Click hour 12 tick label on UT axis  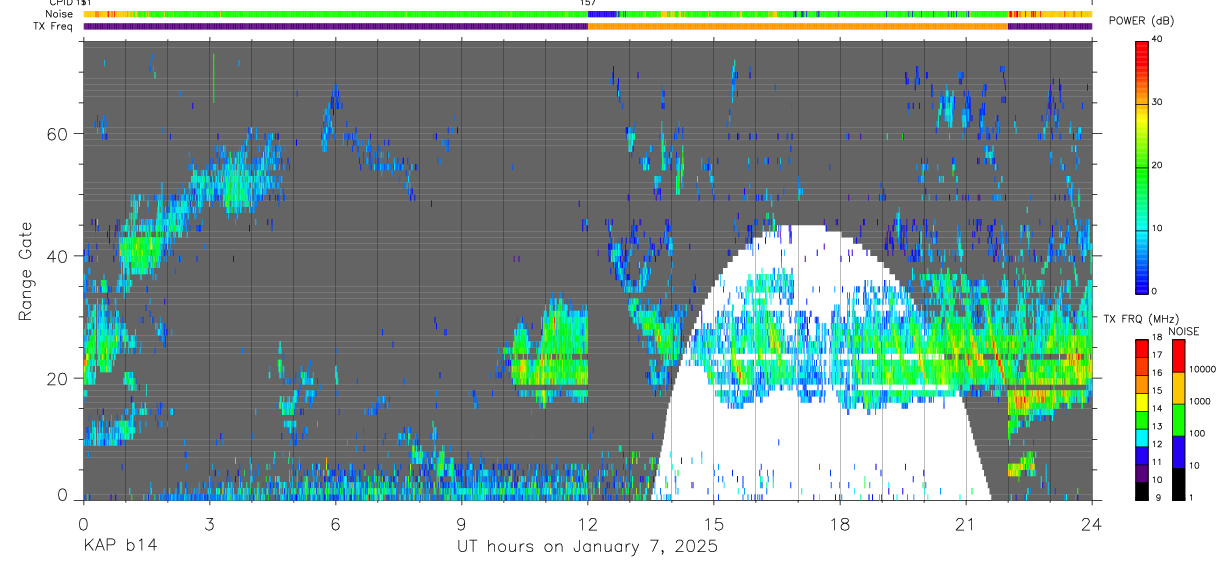(x=588, y=522)
